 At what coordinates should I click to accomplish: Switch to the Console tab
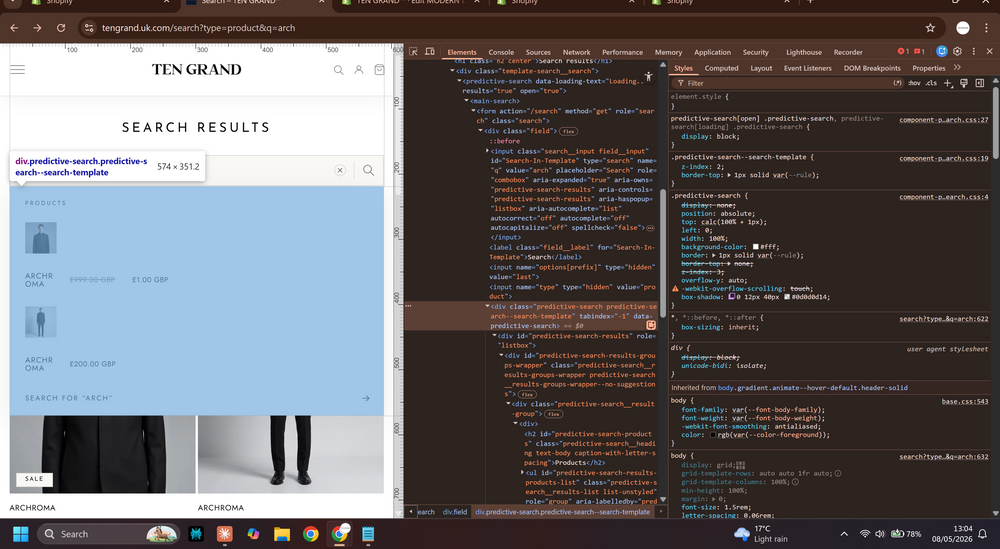(501, 52)
